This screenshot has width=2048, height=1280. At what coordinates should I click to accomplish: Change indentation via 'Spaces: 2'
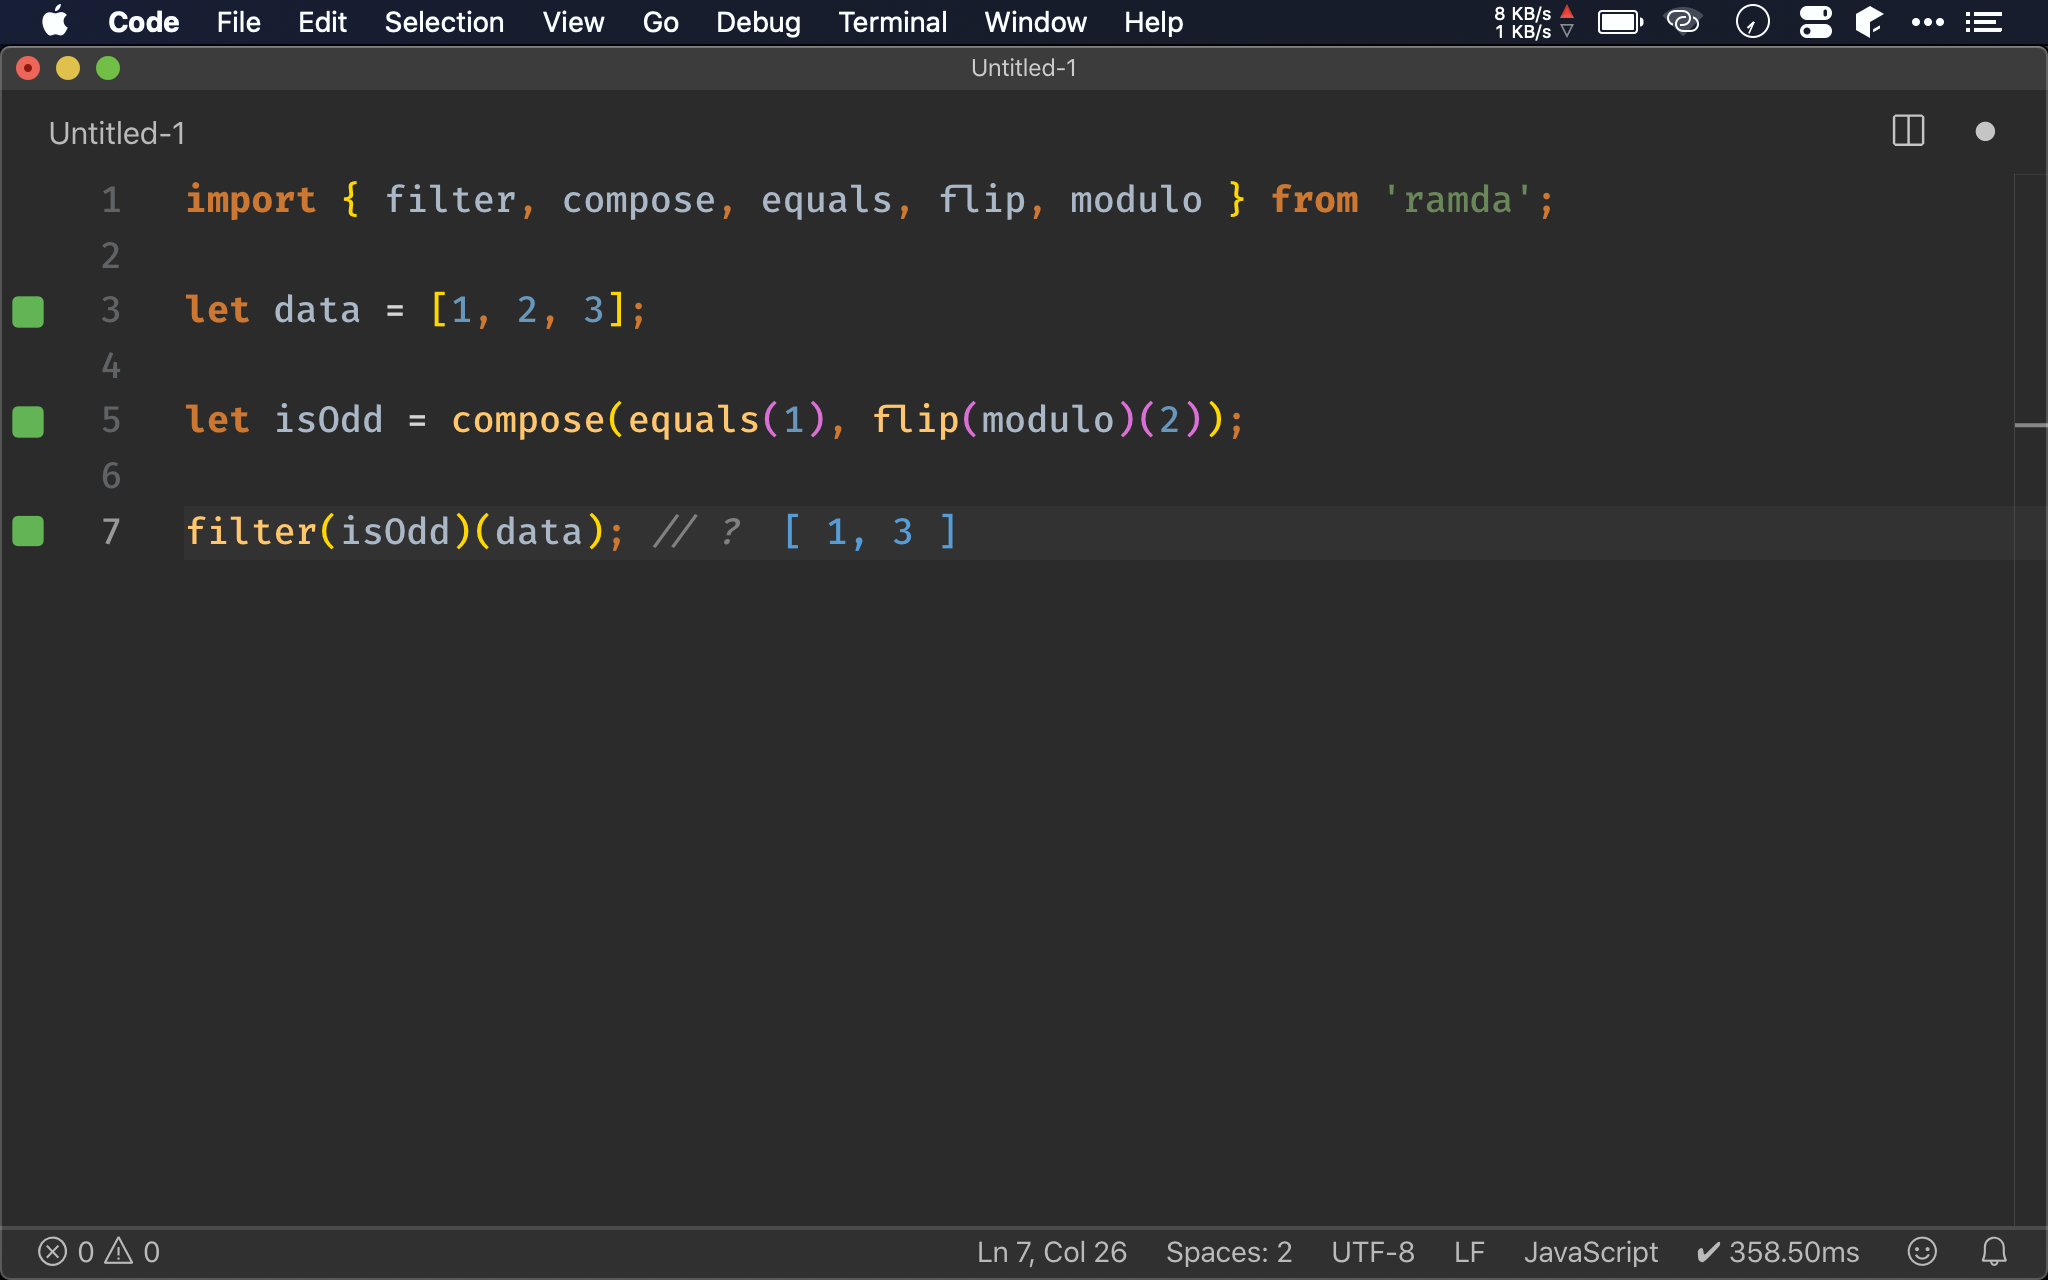[1229, 1252]
